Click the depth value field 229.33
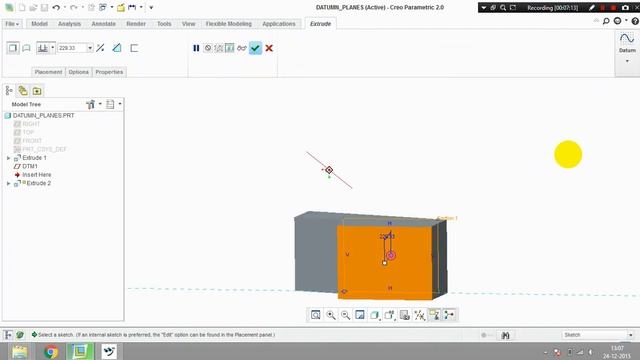The image size is (640, 360). (72, 48)
